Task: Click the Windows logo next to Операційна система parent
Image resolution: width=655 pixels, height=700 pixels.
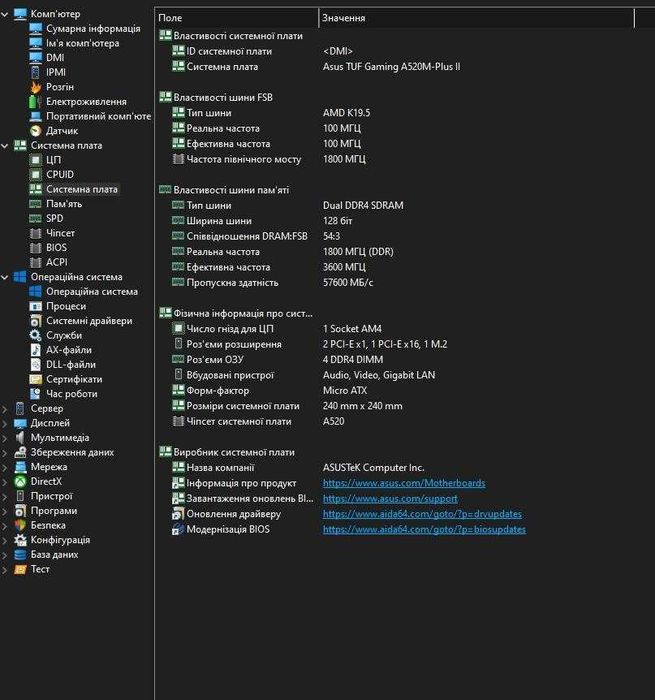Action: click(x=20, y=277)
